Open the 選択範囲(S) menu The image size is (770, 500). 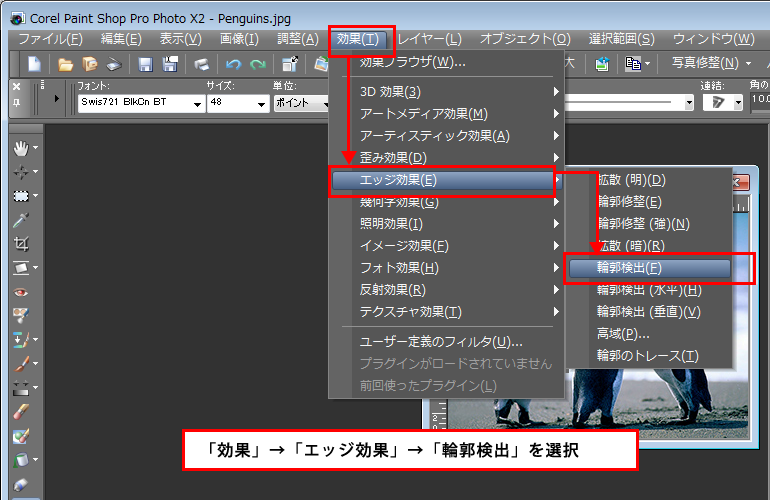[622, 39]
